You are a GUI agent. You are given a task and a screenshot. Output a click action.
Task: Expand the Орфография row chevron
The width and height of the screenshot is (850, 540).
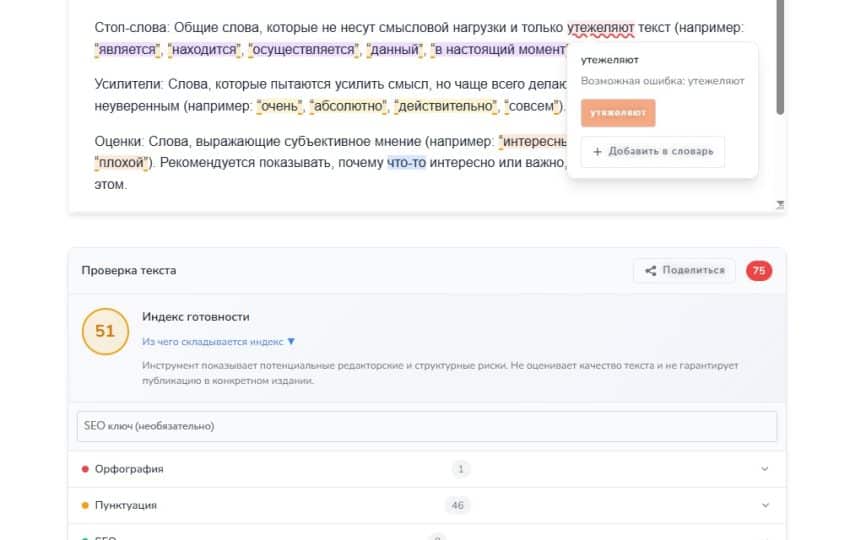tap(764, 469)
